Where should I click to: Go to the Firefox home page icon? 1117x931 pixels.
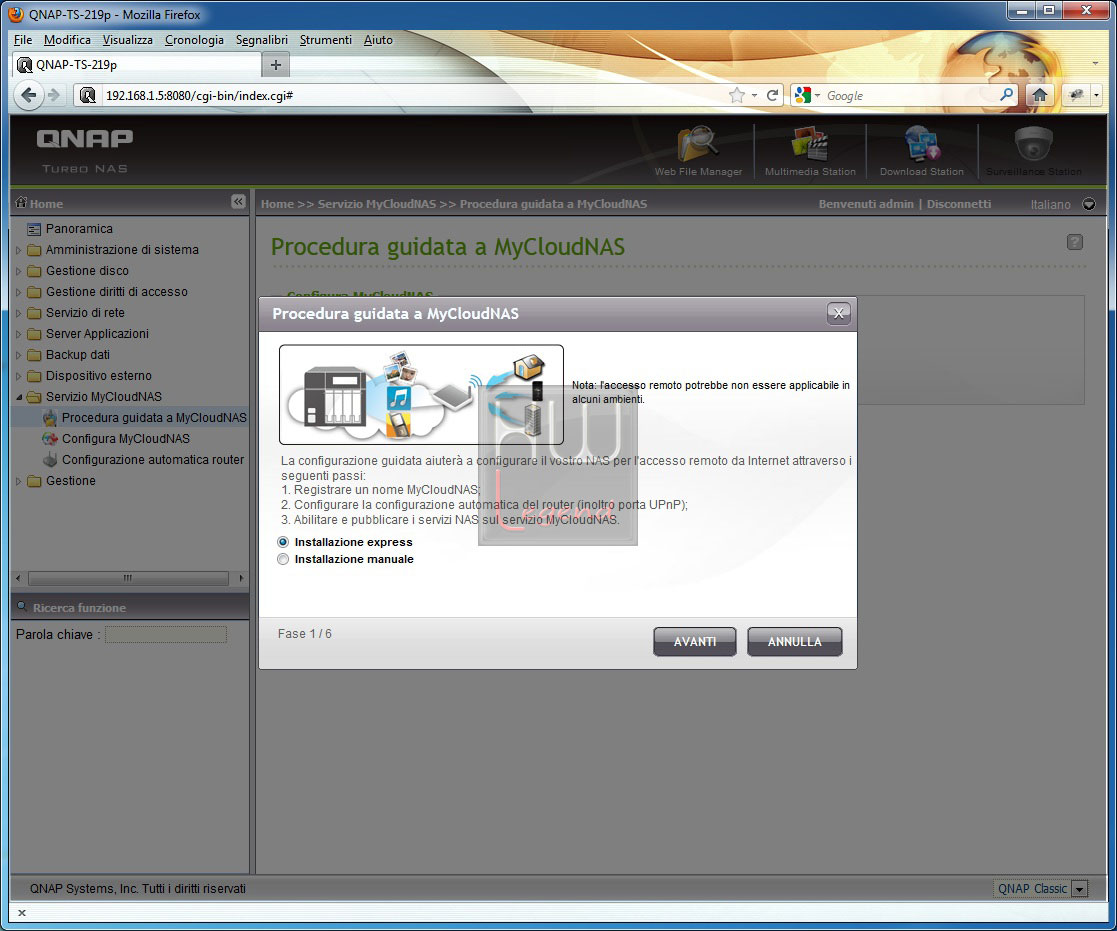point(1039,95)
